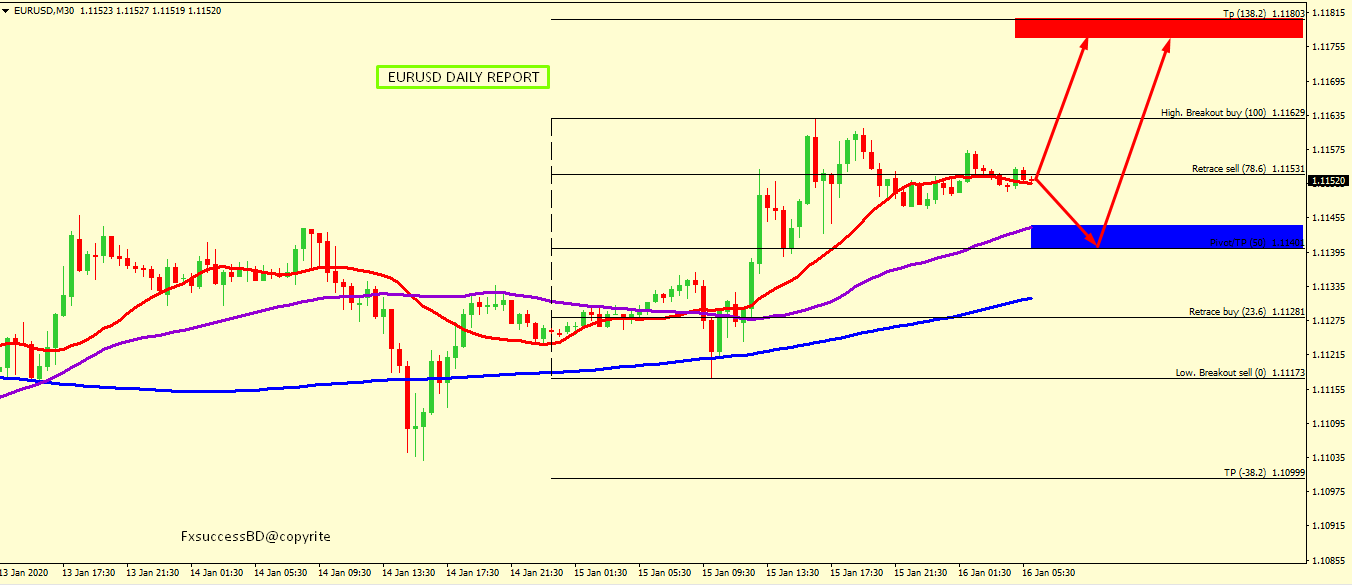
Task: Click the chart menu triangle beside EURUSD,M30
Action: pyautogui.click(x=6, y=10)
